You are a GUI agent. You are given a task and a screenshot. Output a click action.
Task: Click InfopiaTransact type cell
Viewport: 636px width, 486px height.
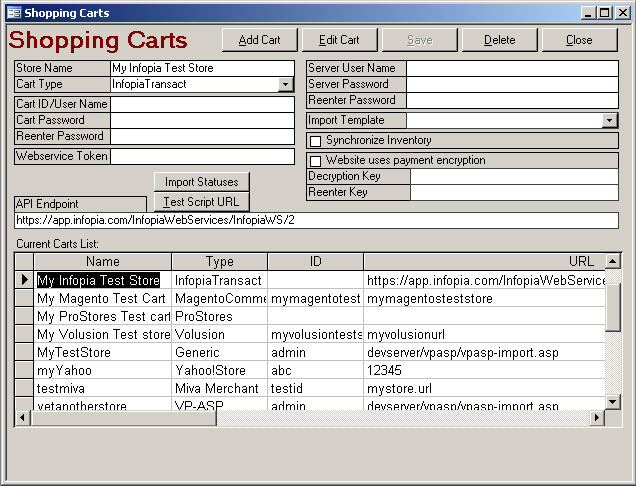click(x=218, y=280)
